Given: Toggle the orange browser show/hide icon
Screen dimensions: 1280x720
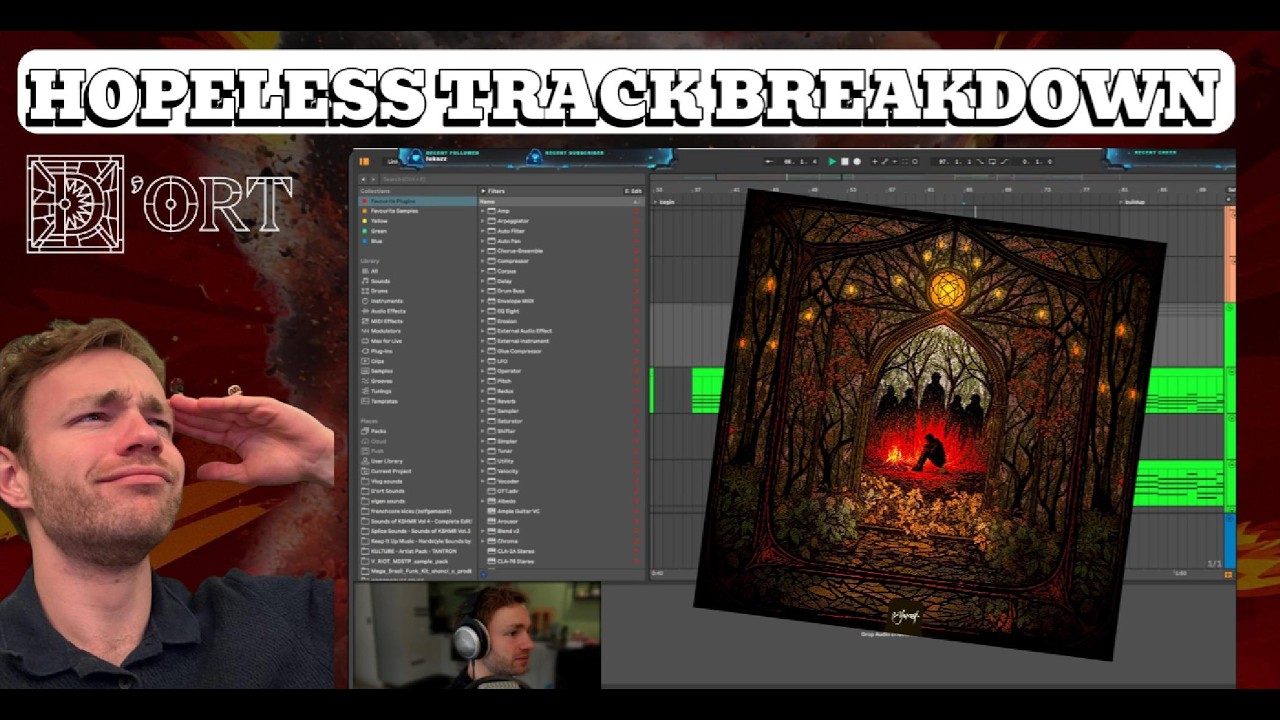Looking at the screenshot, I should click(364, 161).
